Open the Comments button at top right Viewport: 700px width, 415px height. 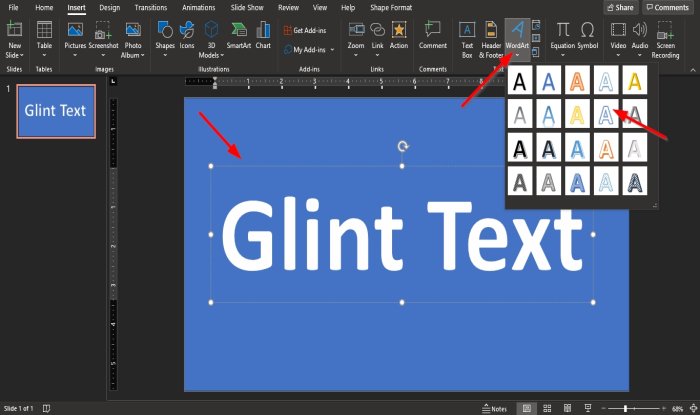click(x=667, y=7)
